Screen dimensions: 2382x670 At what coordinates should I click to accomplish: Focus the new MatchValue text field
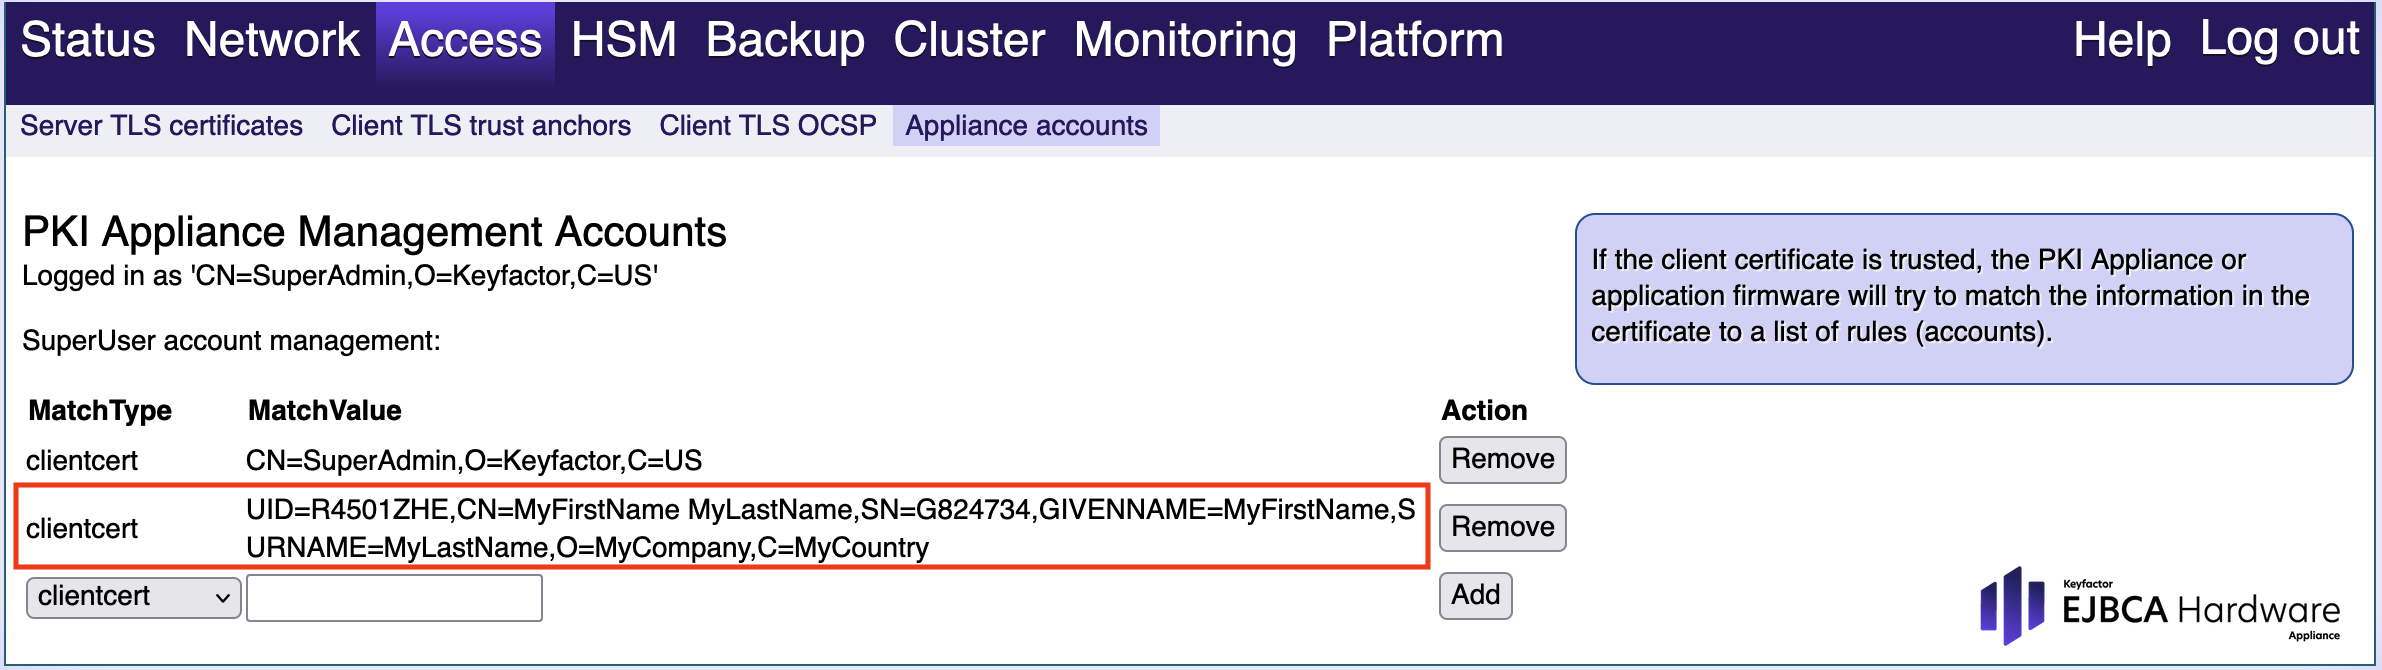click(394, 598)
